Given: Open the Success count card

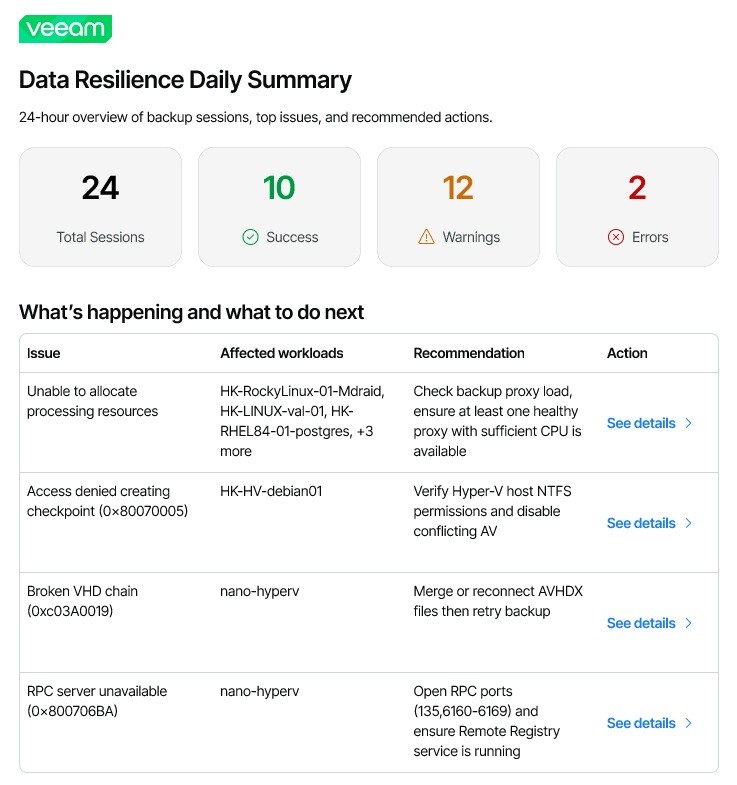Looking at the screenshot, I should [x=279, y=207].
